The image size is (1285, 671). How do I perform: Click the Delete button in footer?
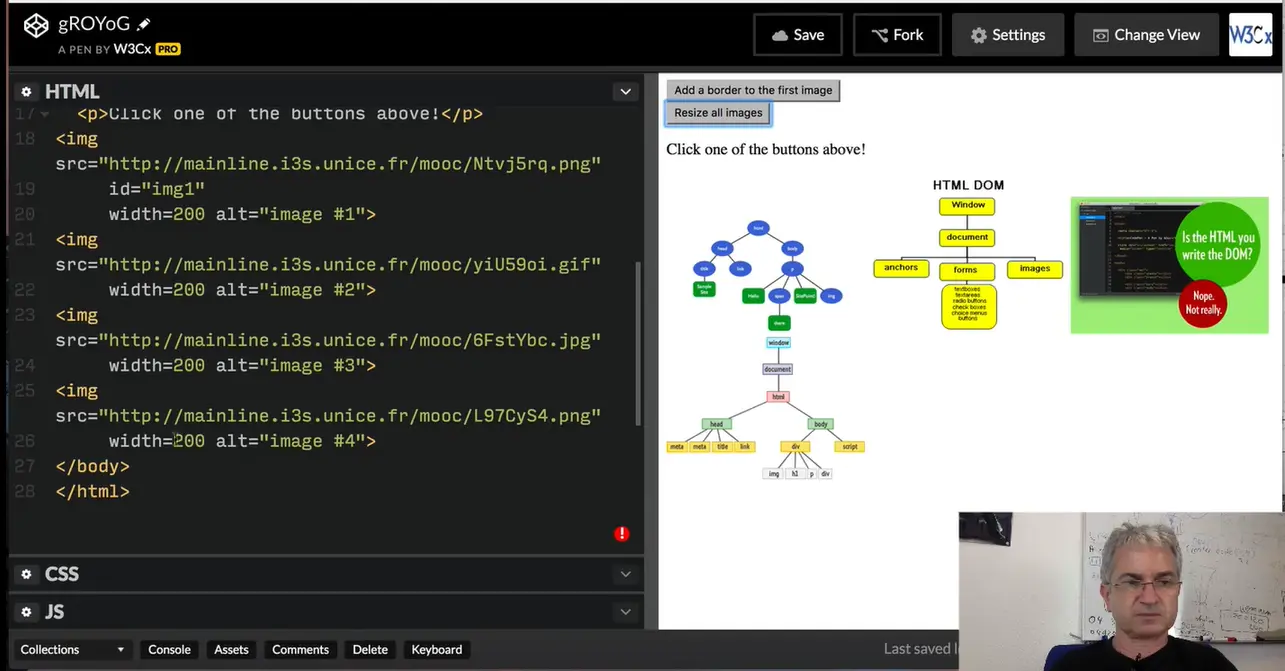click(x=370, y=649)
